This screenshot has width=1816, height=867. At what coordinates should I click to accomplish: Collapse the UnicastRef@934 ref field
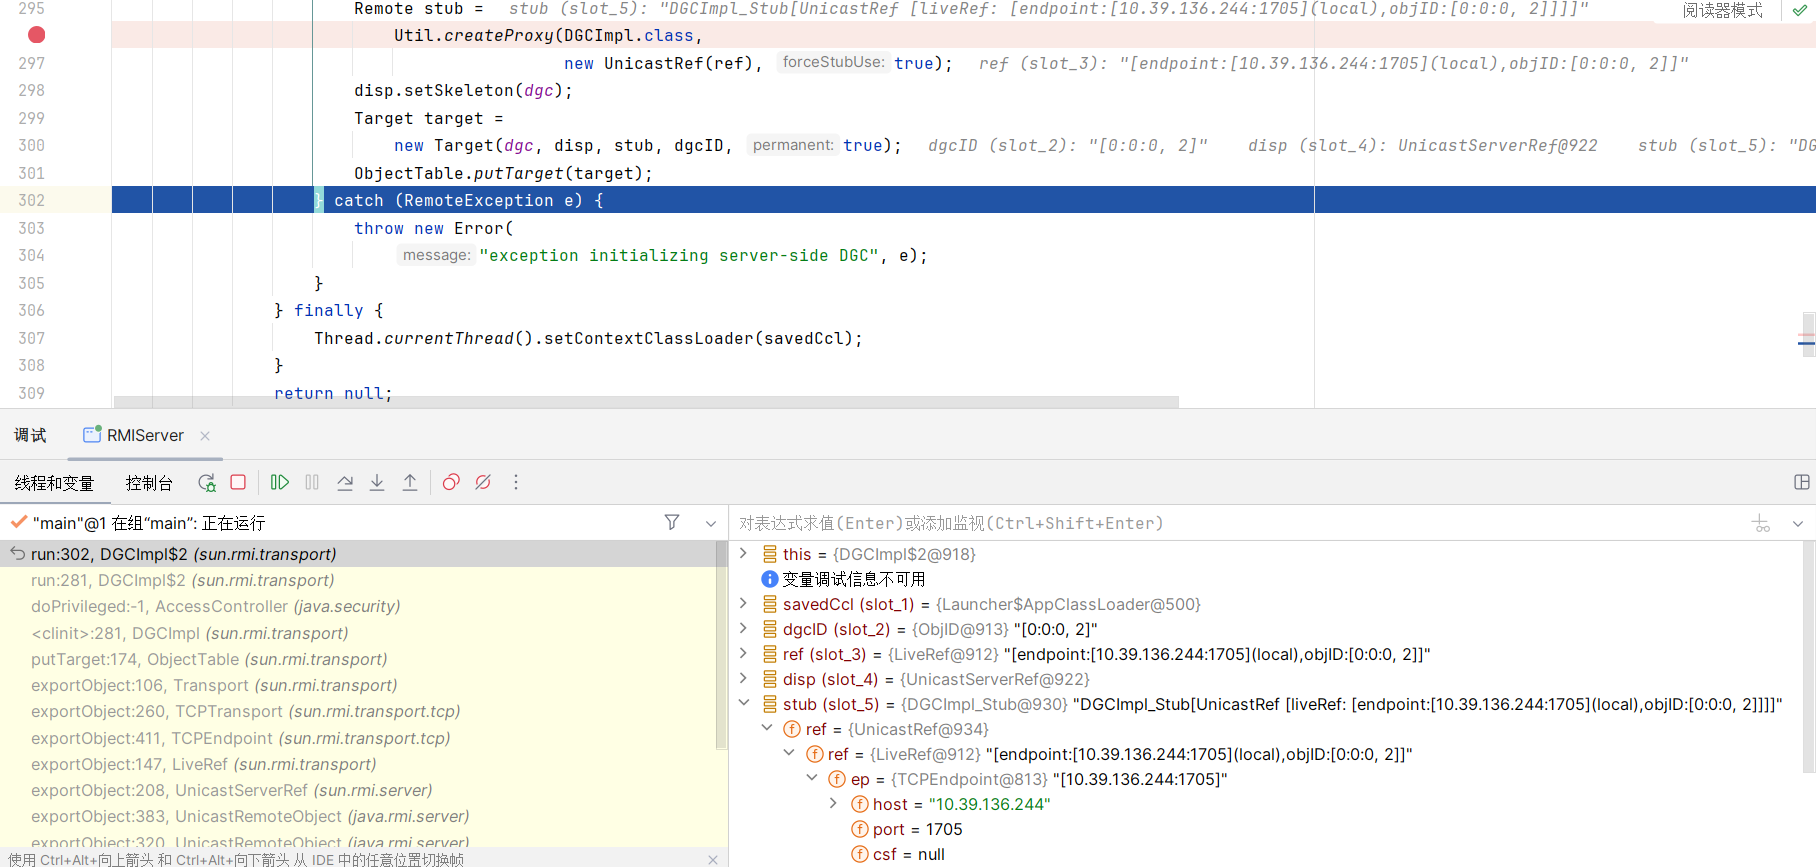[x=766, y=728]
